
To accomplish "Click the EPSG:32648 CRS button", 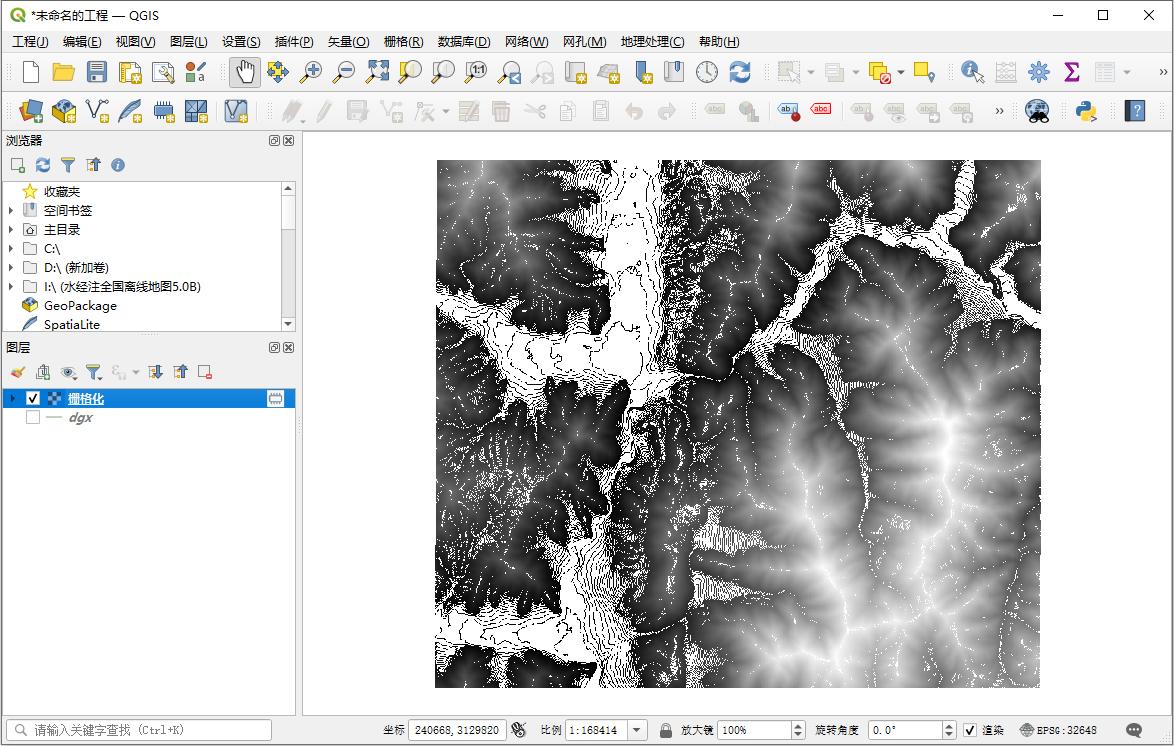I will click(1058, 730).
